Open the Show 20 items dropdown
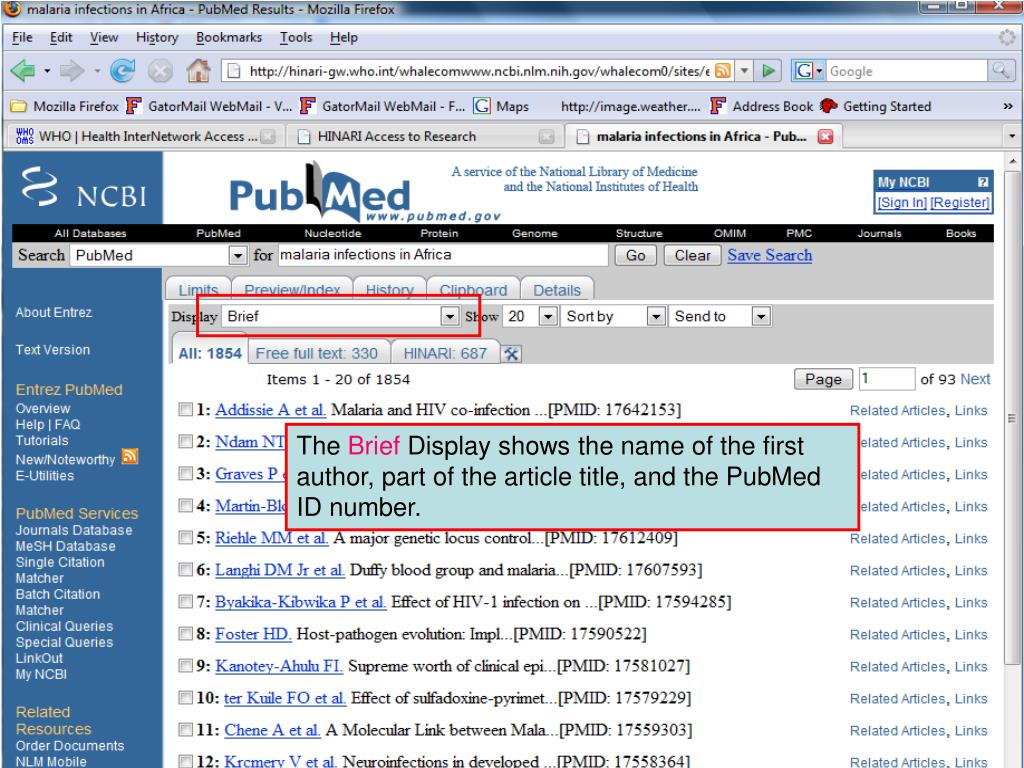This screenshot has height=768, width=1024. click(x=530, y=317)
